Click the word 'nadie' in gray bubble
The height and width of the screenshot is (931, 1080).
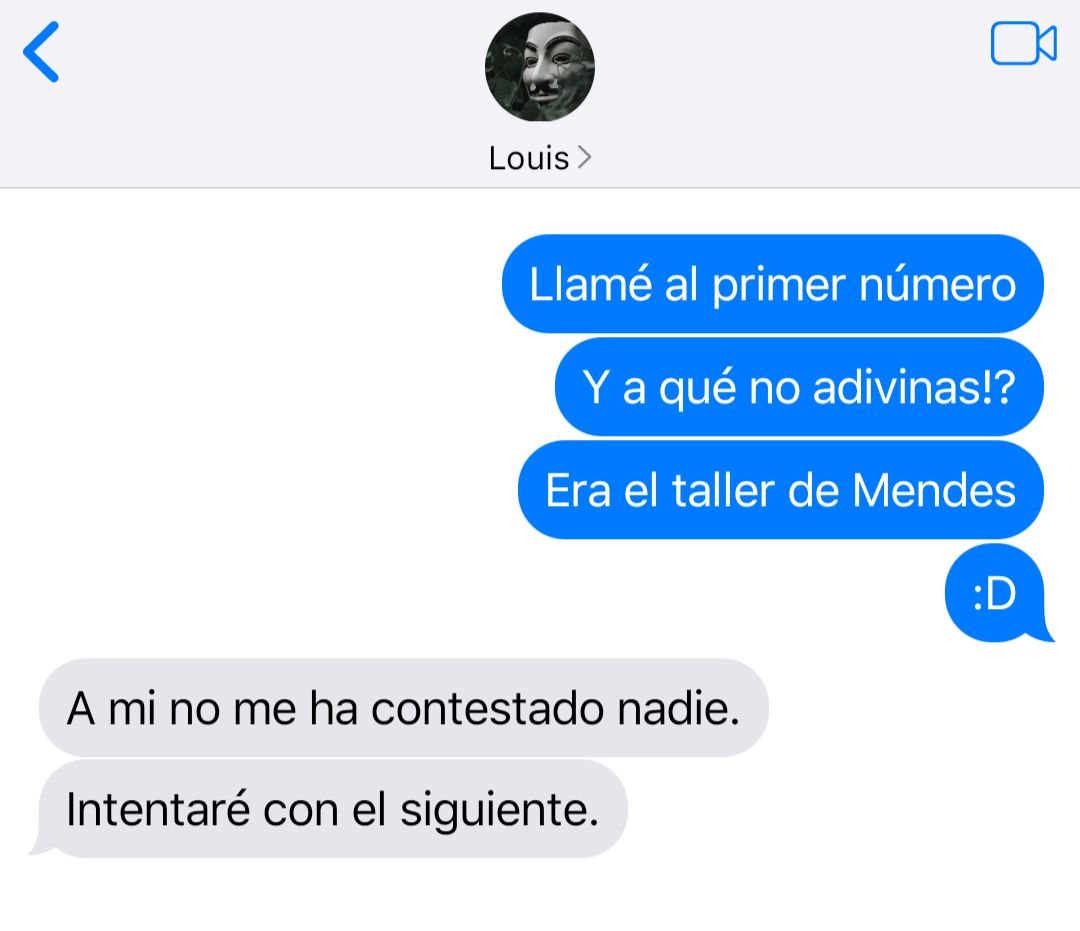(x=672, y=708)
